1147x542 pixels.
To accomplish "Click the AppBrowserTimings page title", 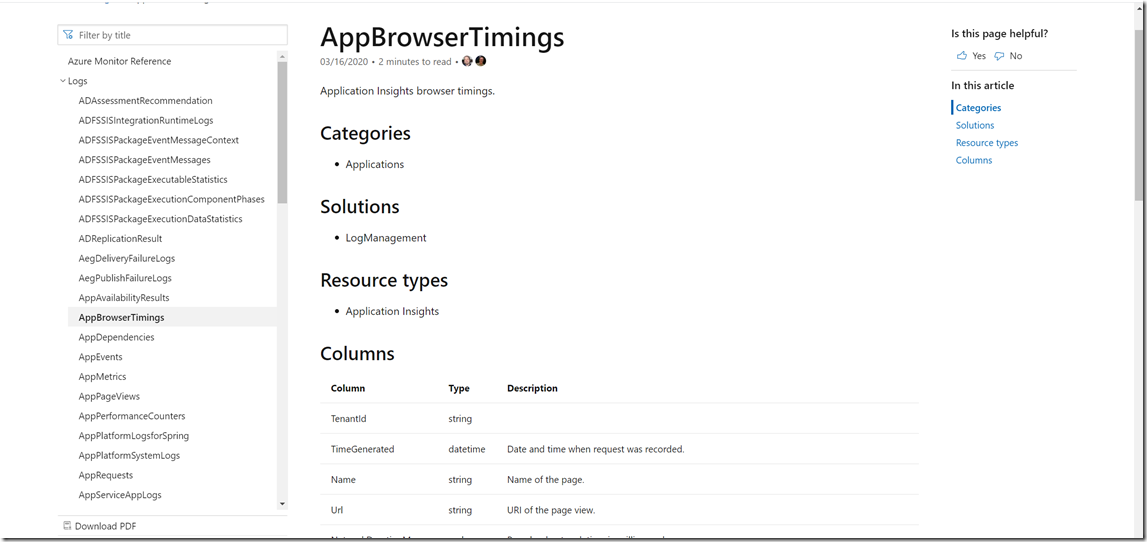I will [x=442, y=37].
